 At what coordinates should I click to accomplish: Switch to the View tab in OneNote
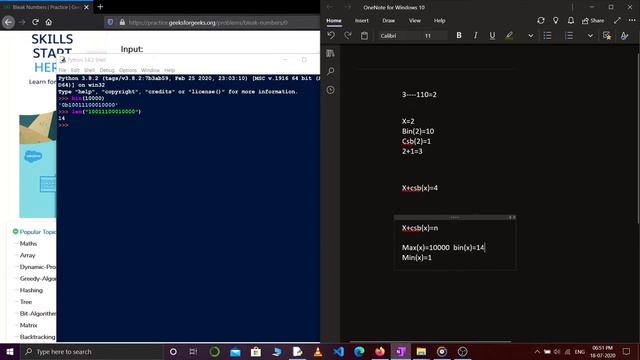tap(415, 20)
